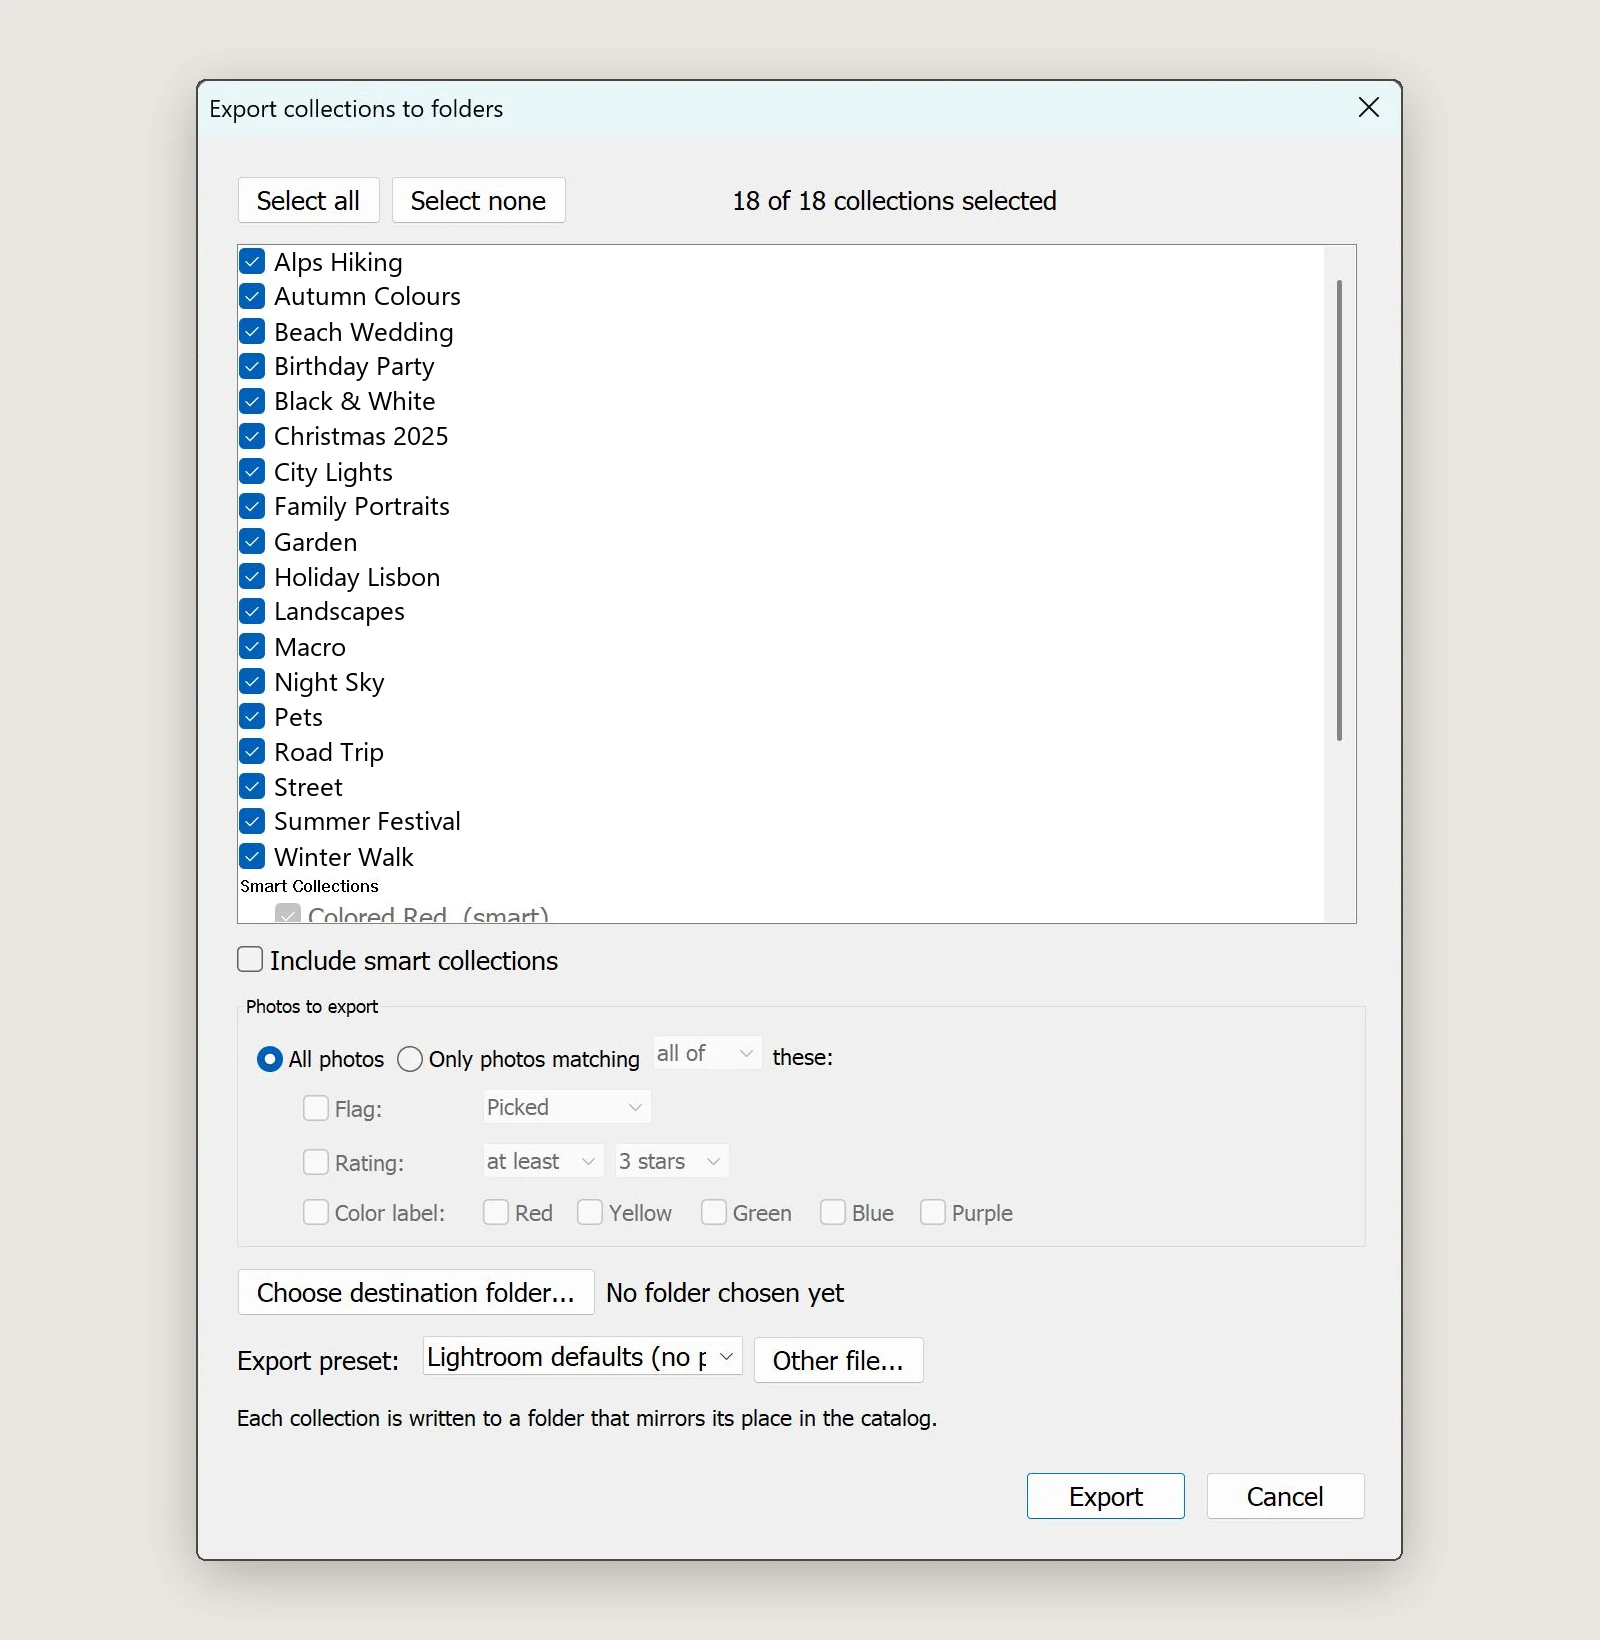Click the Other file... button
Viewport: 1600px width, 1640px height.
point(838,1360)
